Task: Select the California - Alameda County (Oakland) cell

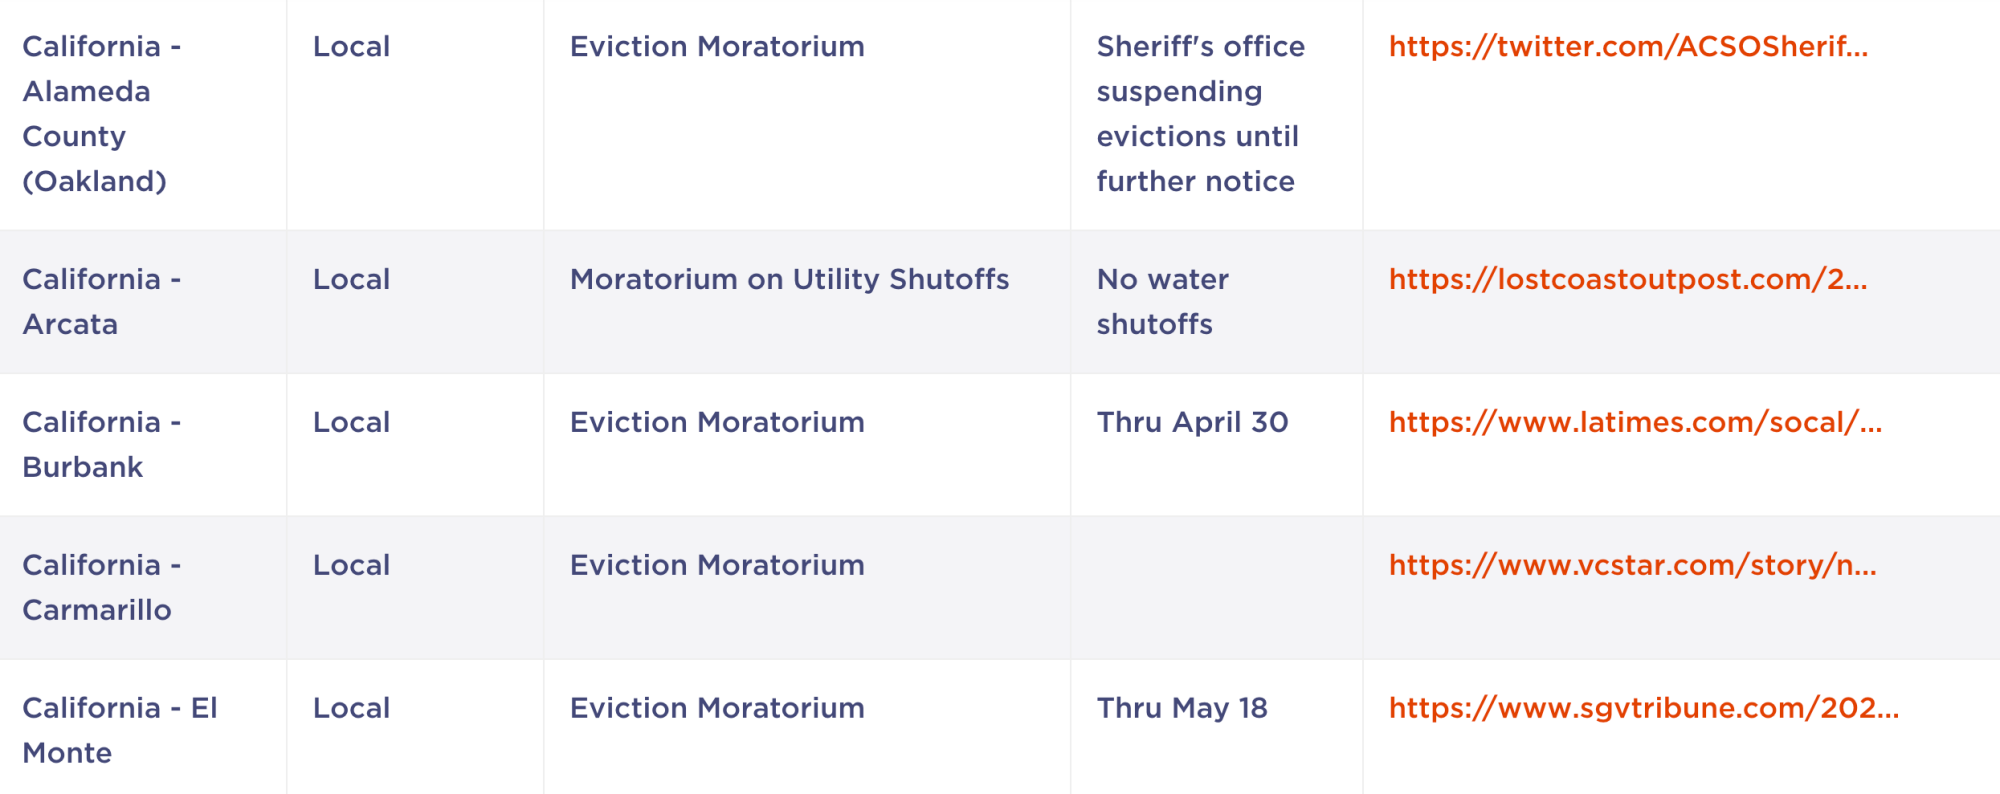Action: tap(143, 114)
